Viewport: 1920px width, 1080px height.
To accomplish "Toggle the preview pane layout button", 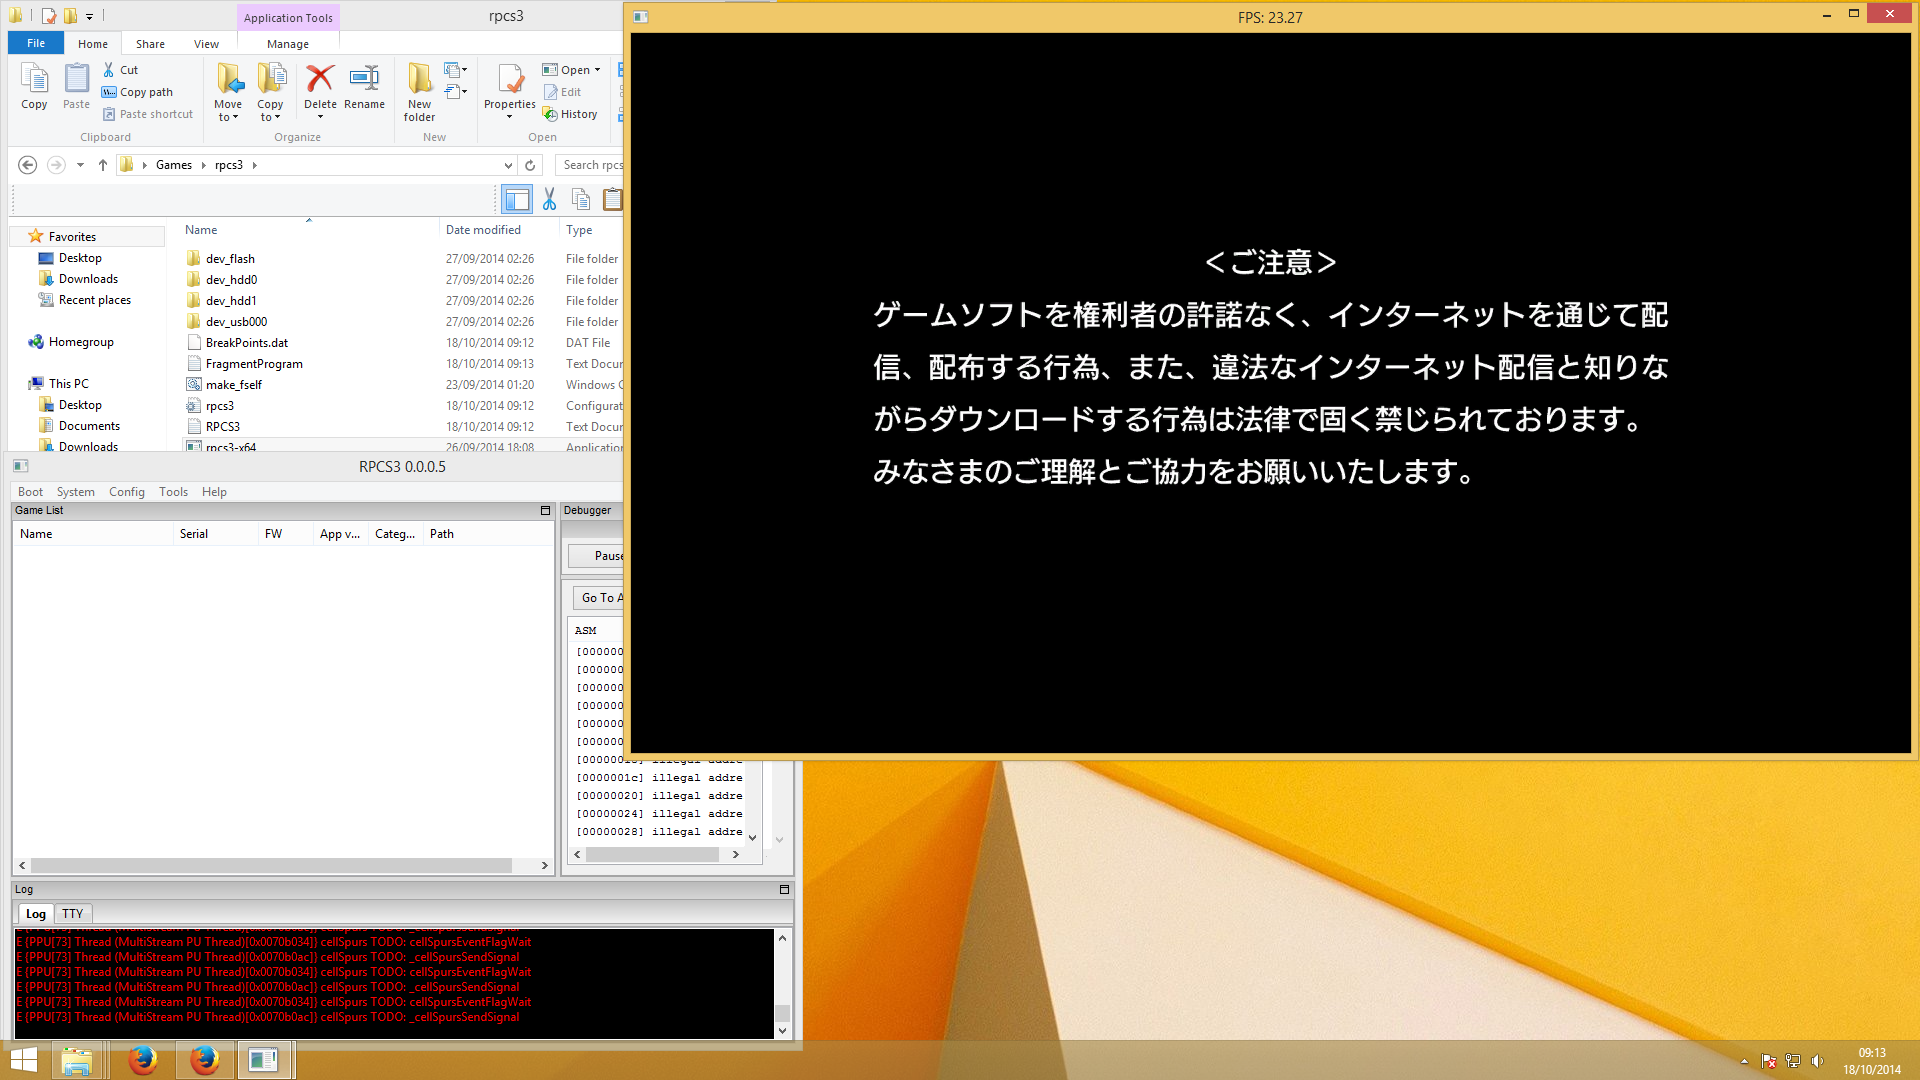I will click(x=517, y=200).
